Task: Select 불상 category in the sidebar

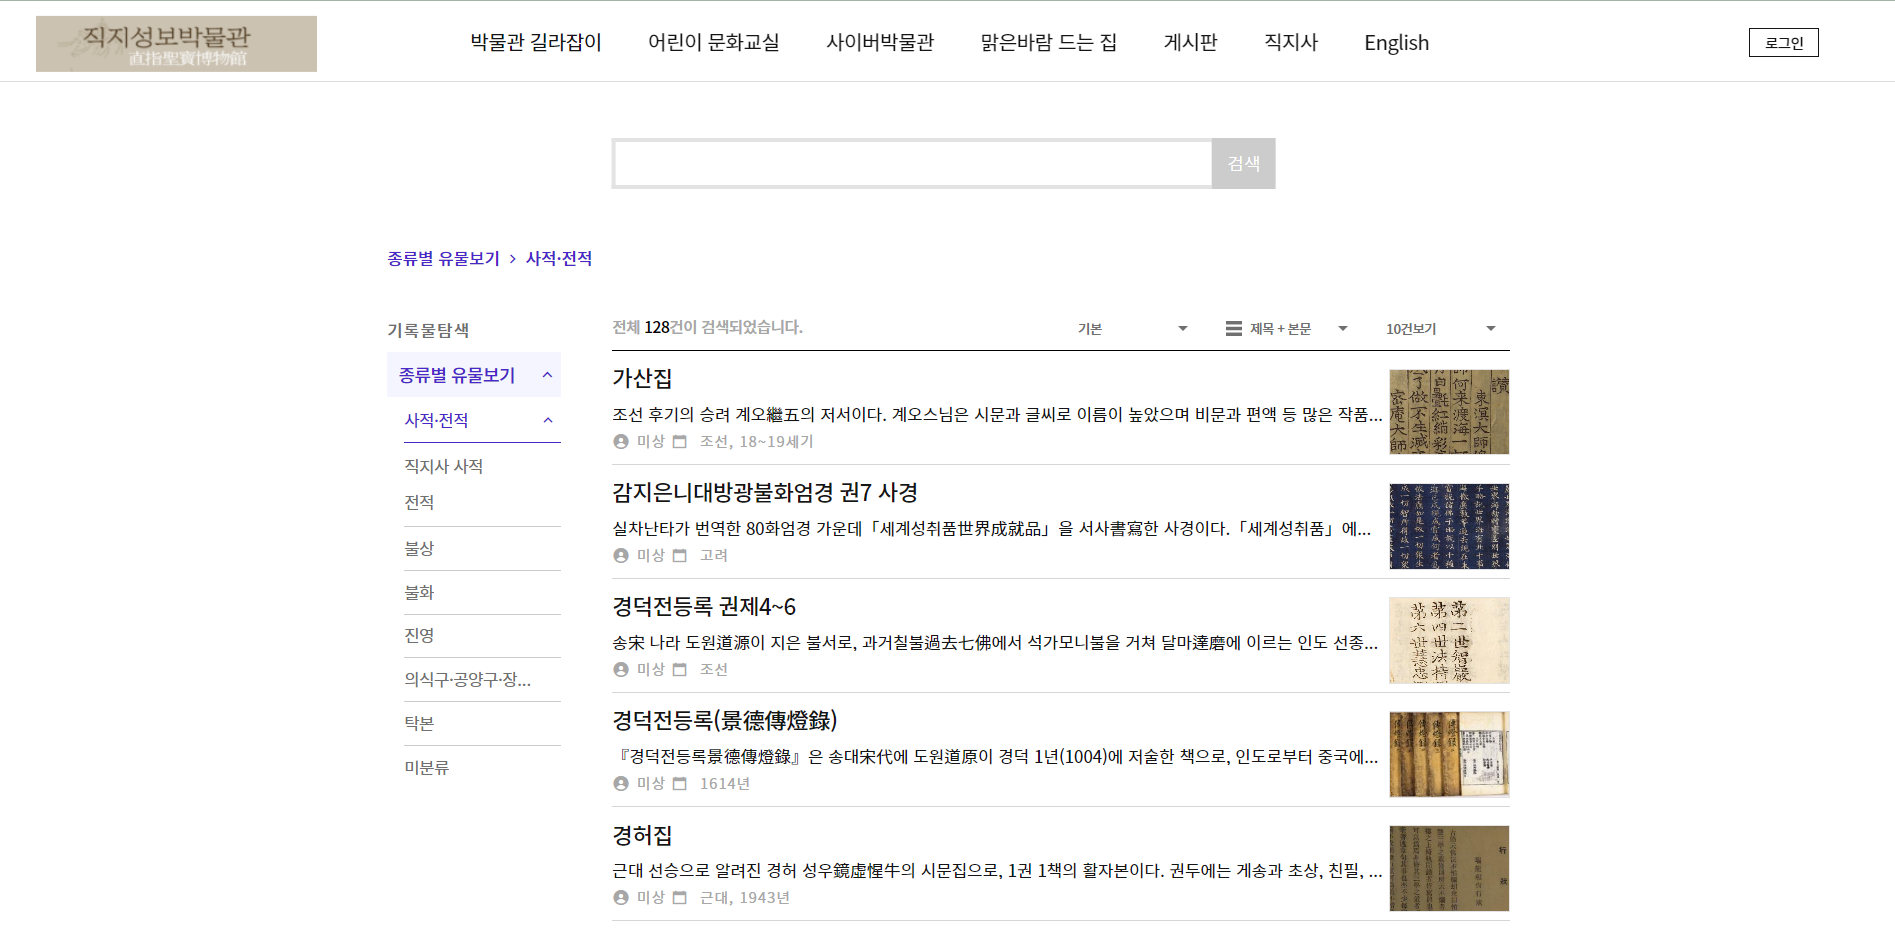Action: tap(419, 548)
